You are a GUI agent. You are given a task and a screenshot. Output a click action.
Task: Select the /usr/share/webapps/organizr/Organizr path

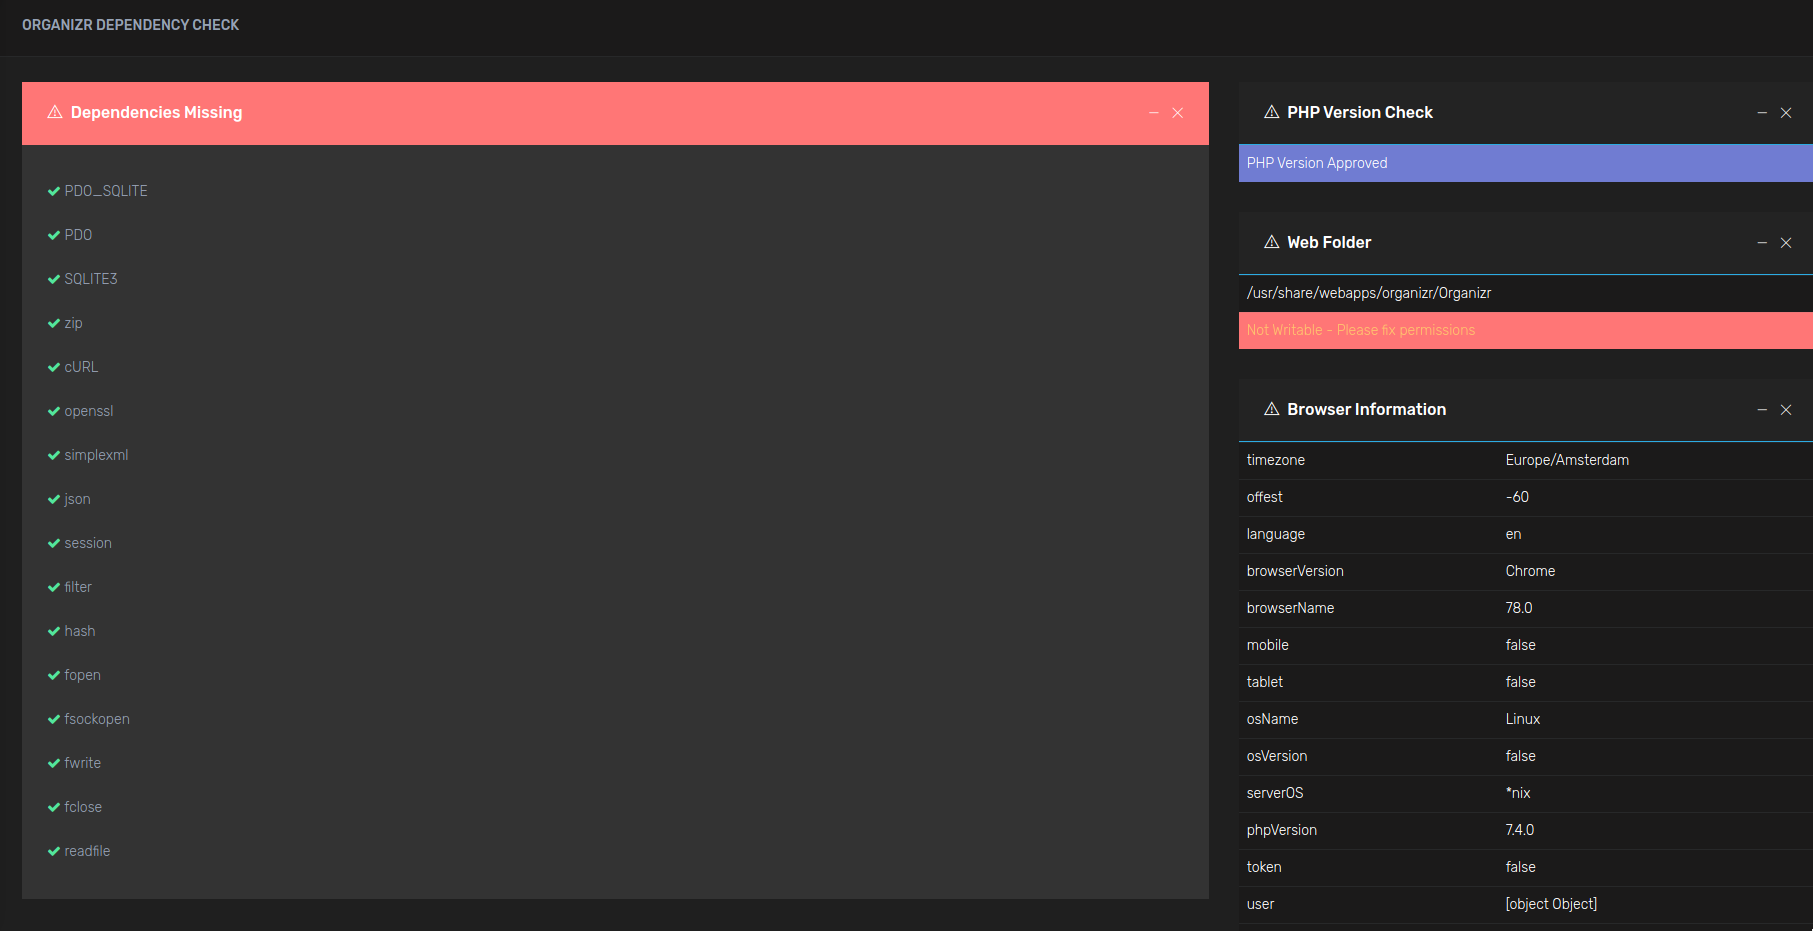pos(1520,292)
